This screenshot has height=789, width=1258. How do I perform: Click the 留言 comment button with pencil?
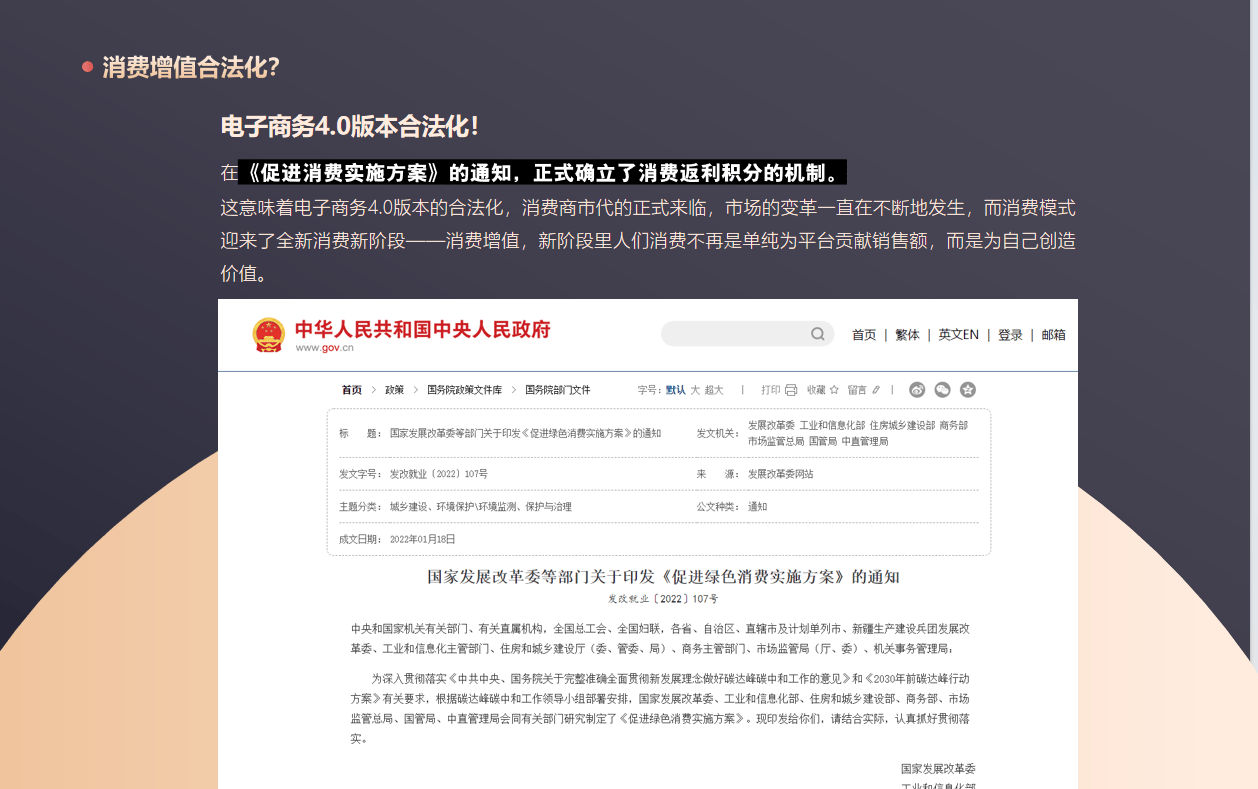point(864,390)
